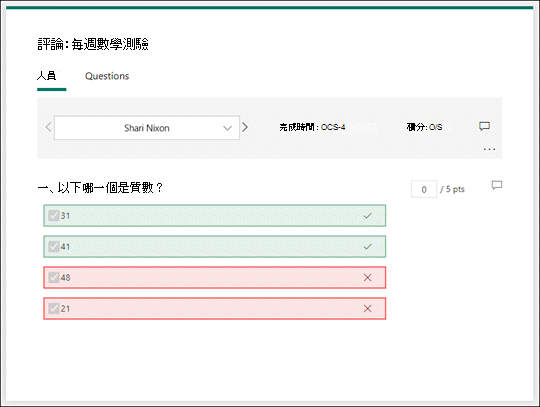Viewport: 540px width, 407px height.
Task: Switch to the 人員 tab
Action: coord(47,76)
